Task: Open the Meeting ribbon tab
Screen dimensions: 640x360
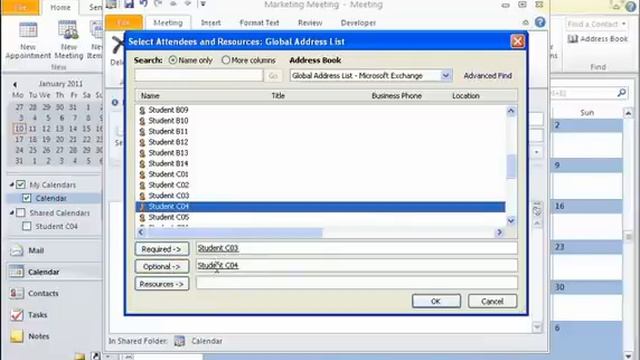Action: [168, 23]
